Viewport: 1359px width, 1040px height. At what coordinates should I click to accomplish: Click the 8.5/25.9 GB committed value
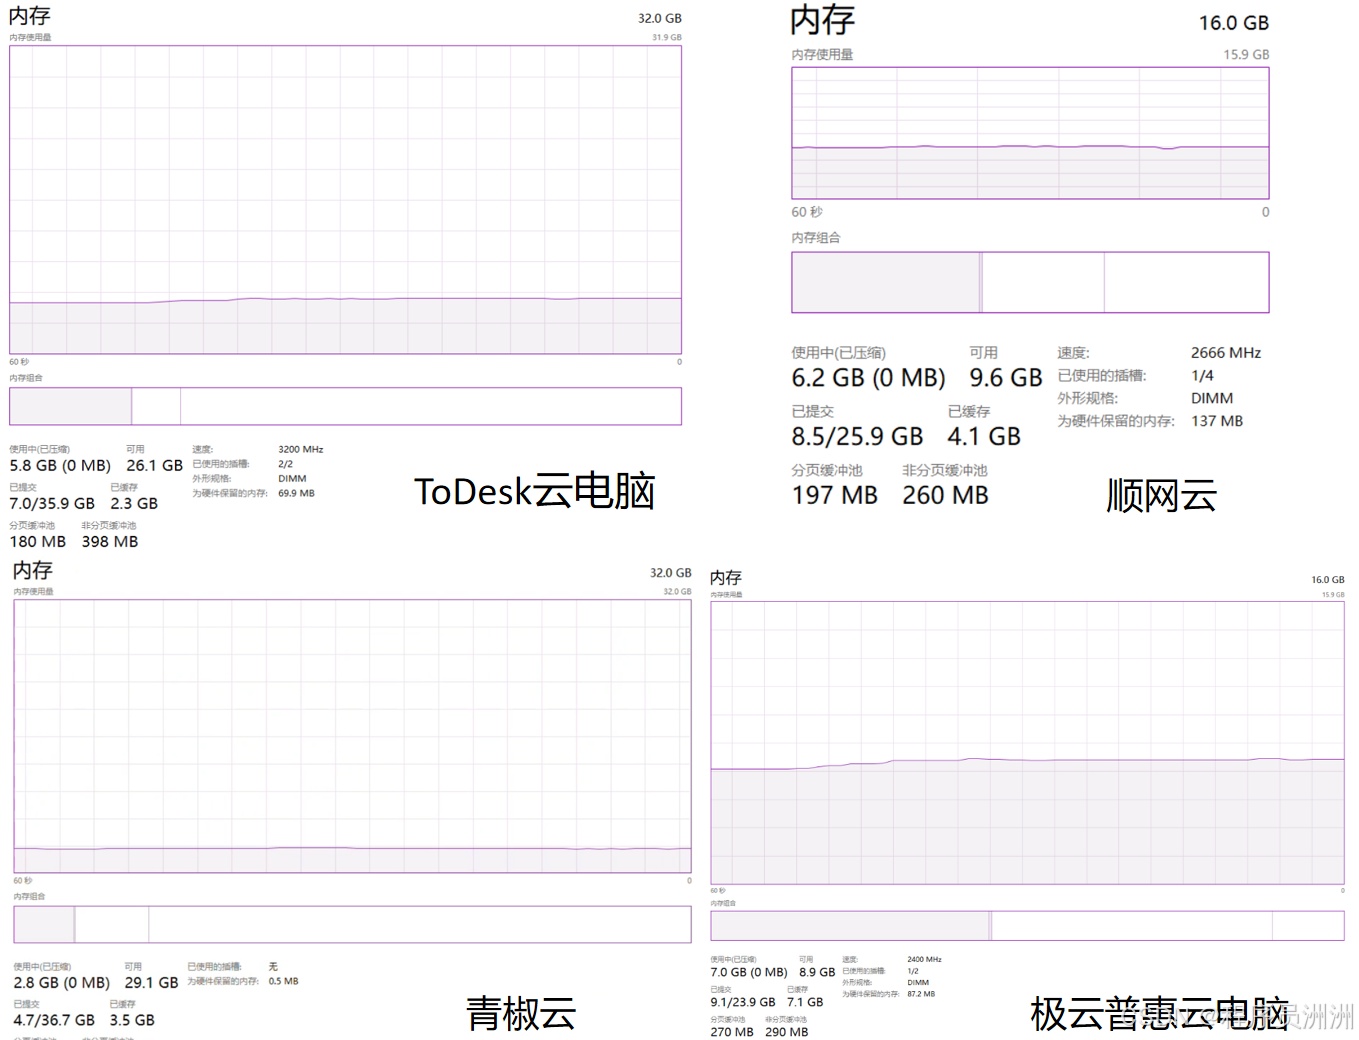pos(857,437)
